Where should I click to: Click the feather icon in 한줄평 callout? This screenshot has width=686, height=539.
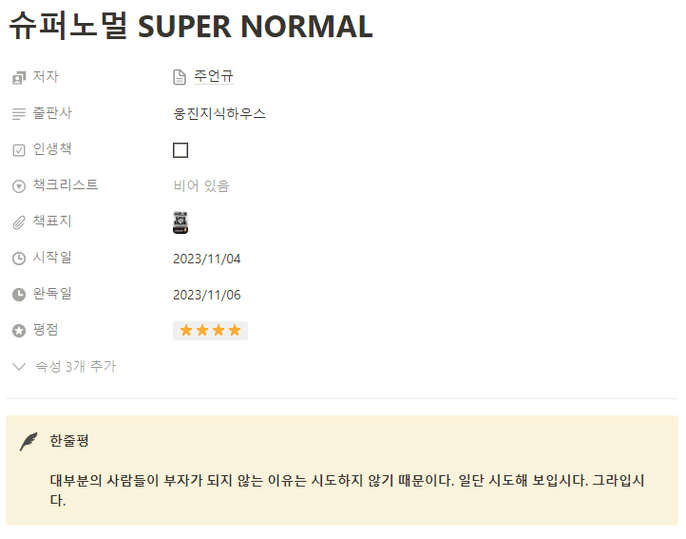click(x=29, y=441)
